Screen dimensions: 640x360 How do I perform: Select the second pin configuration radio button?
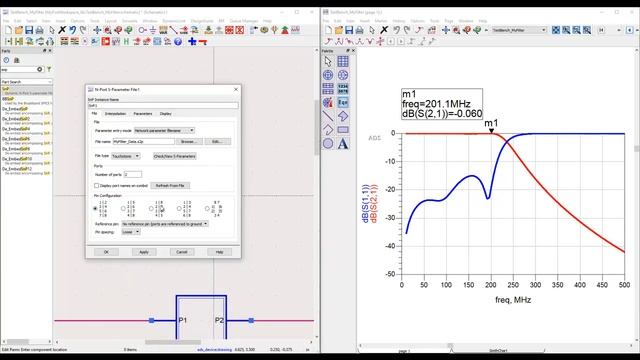[x=123, y=209]
